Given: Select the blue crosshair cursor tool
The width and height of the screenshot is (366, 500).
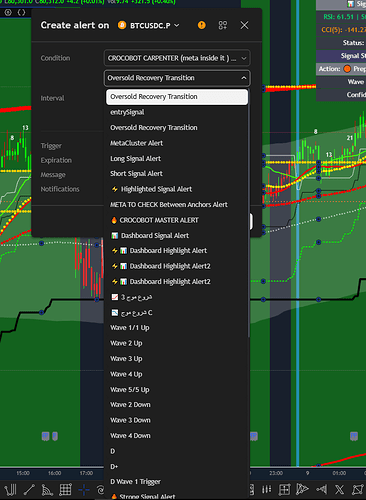Looking at the screenshot, I should tap(84, 490).
